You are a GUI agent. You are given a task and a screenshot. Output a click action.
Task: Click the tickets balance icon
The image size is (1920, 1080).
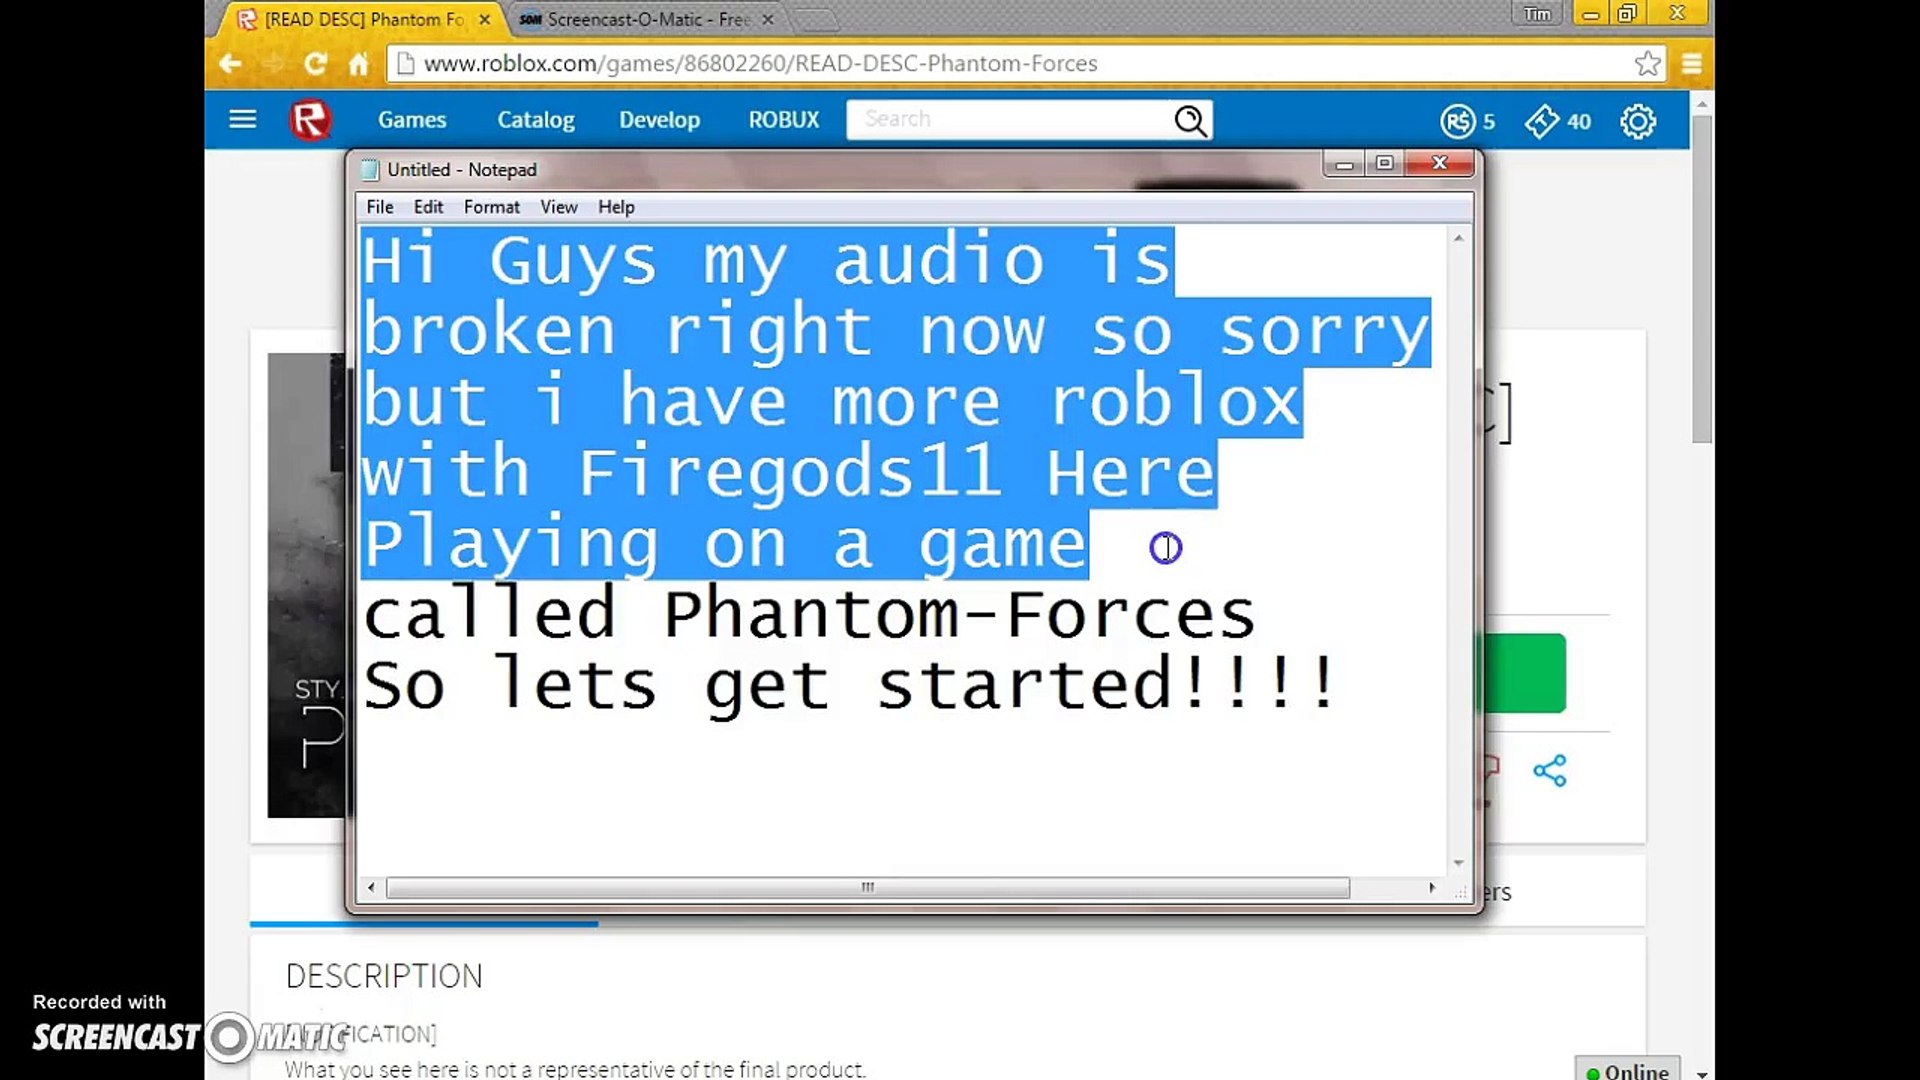1541,122
